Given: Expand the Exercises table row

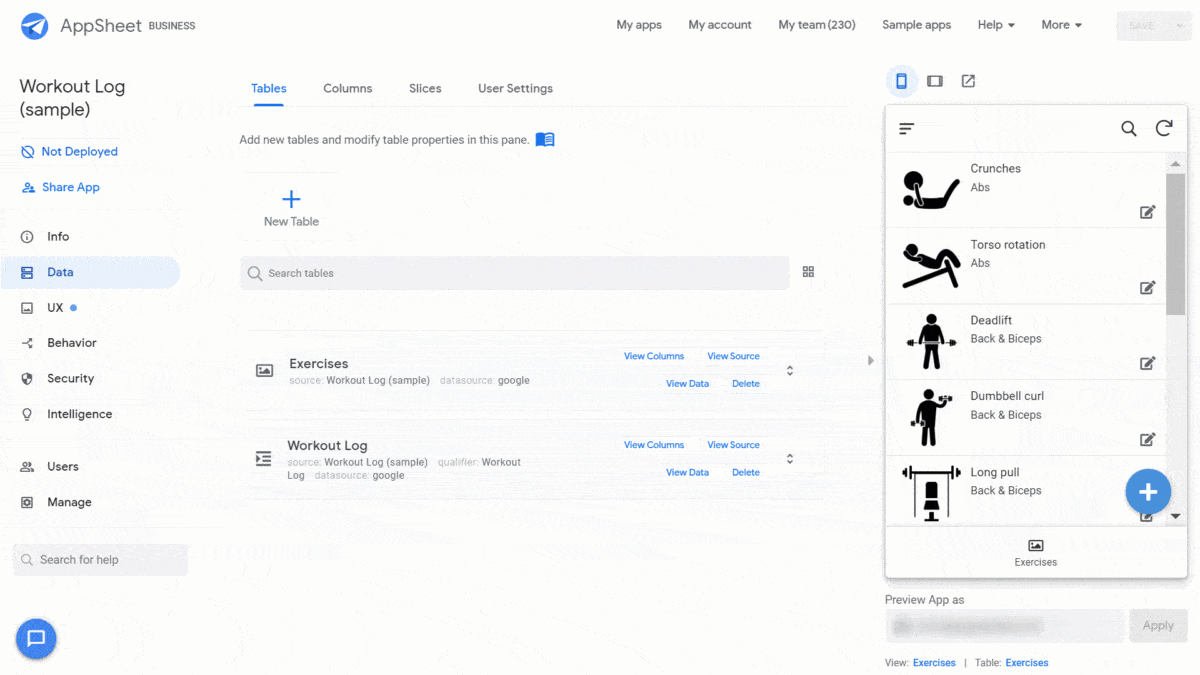Looking at the screenshot, I should 790,370.
